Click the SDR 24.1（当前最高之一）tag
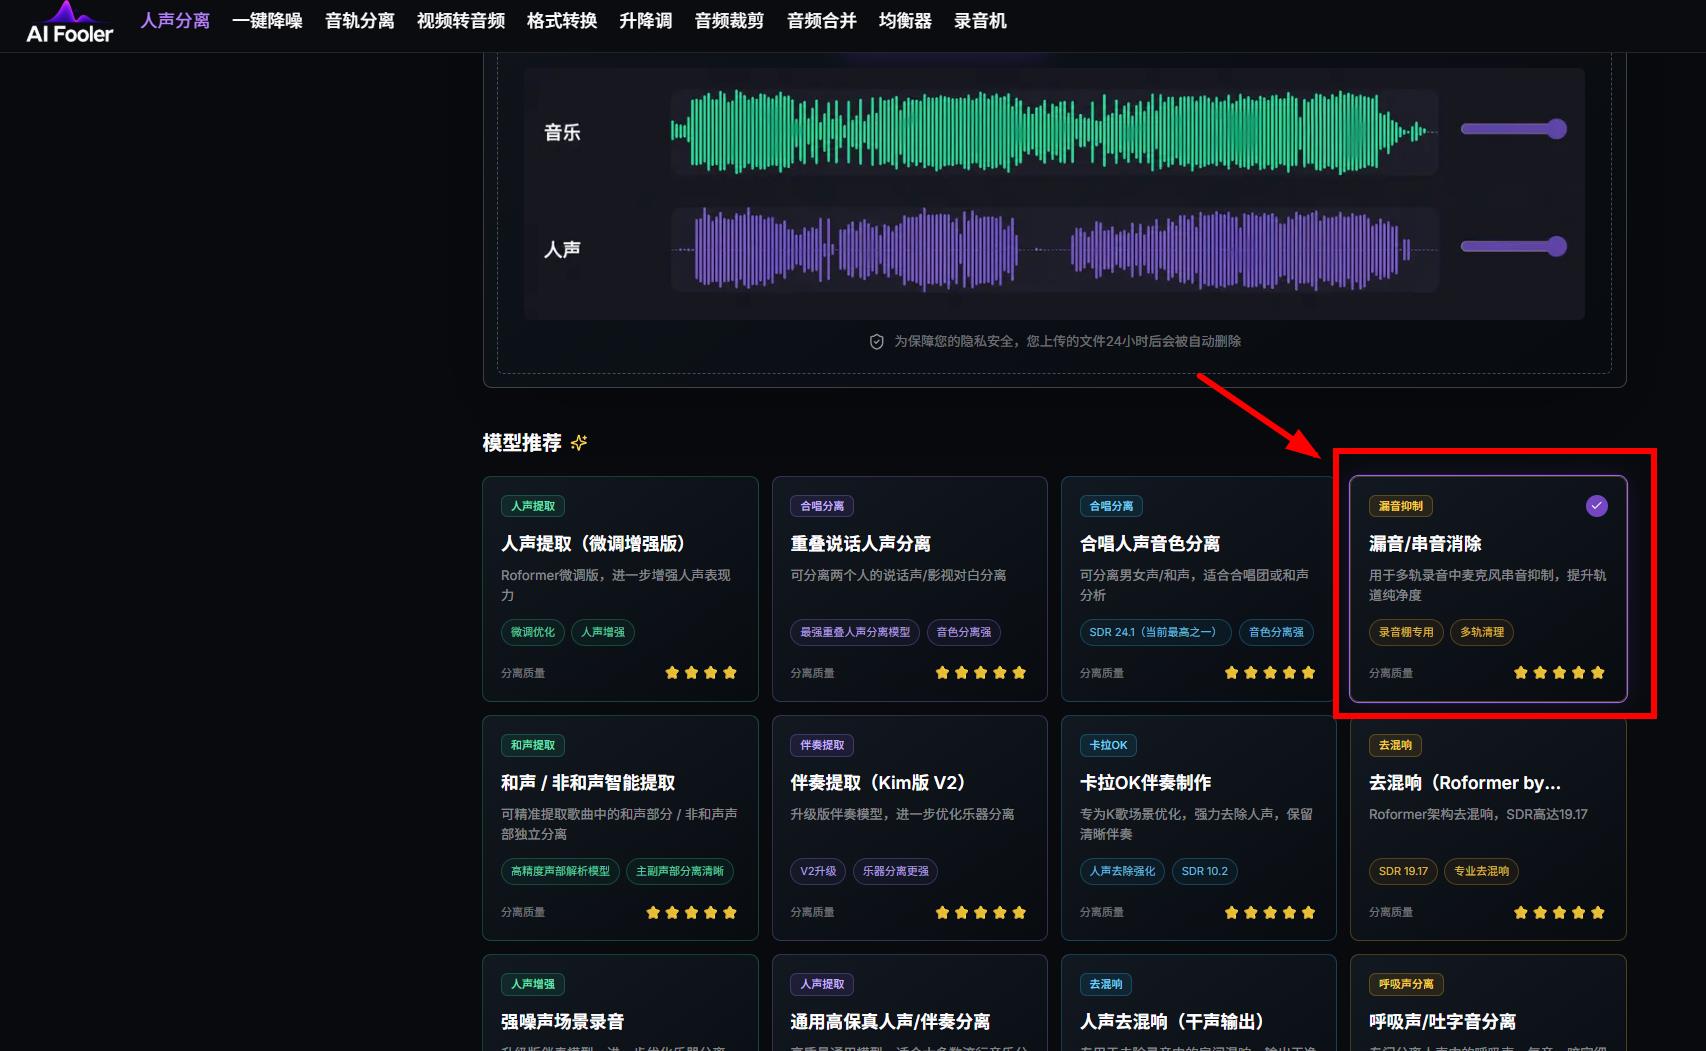 point(1155,632)
